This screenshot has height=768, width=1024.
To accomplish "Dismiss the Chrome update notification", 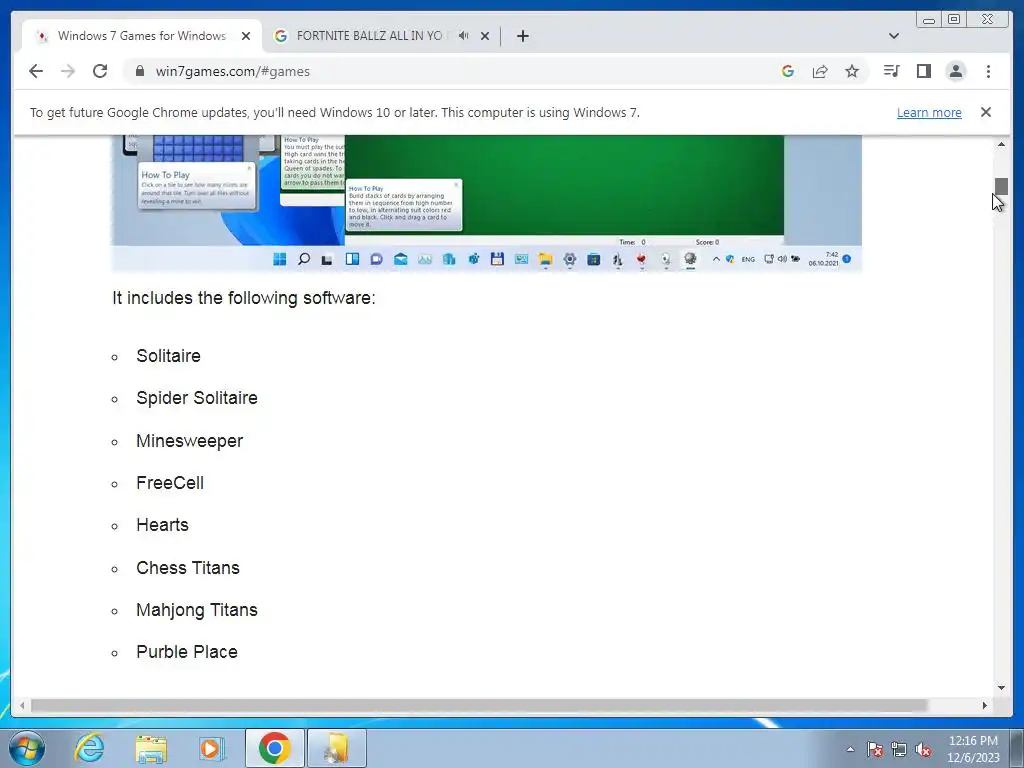I will [x=986, y=112].
